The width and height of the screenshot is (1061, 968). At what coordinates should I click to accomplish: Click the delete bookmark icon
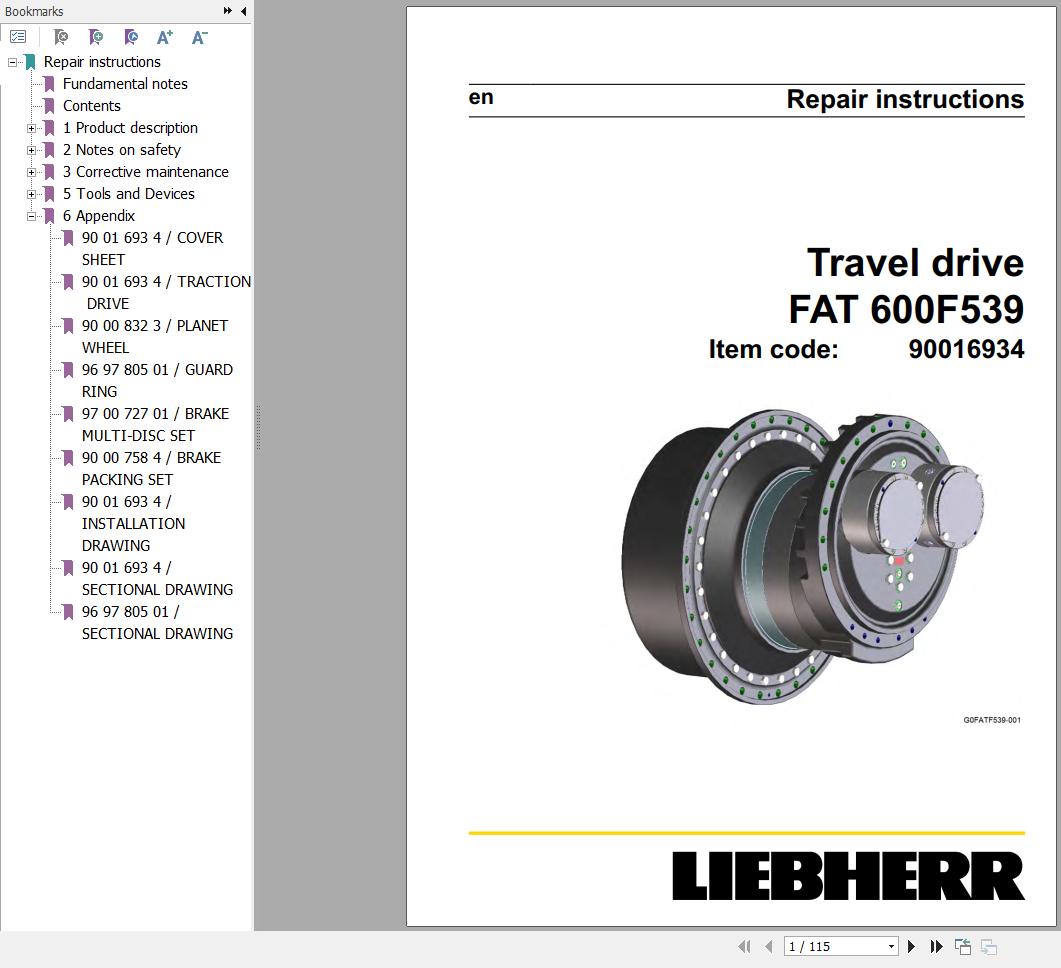click(61, 37)
